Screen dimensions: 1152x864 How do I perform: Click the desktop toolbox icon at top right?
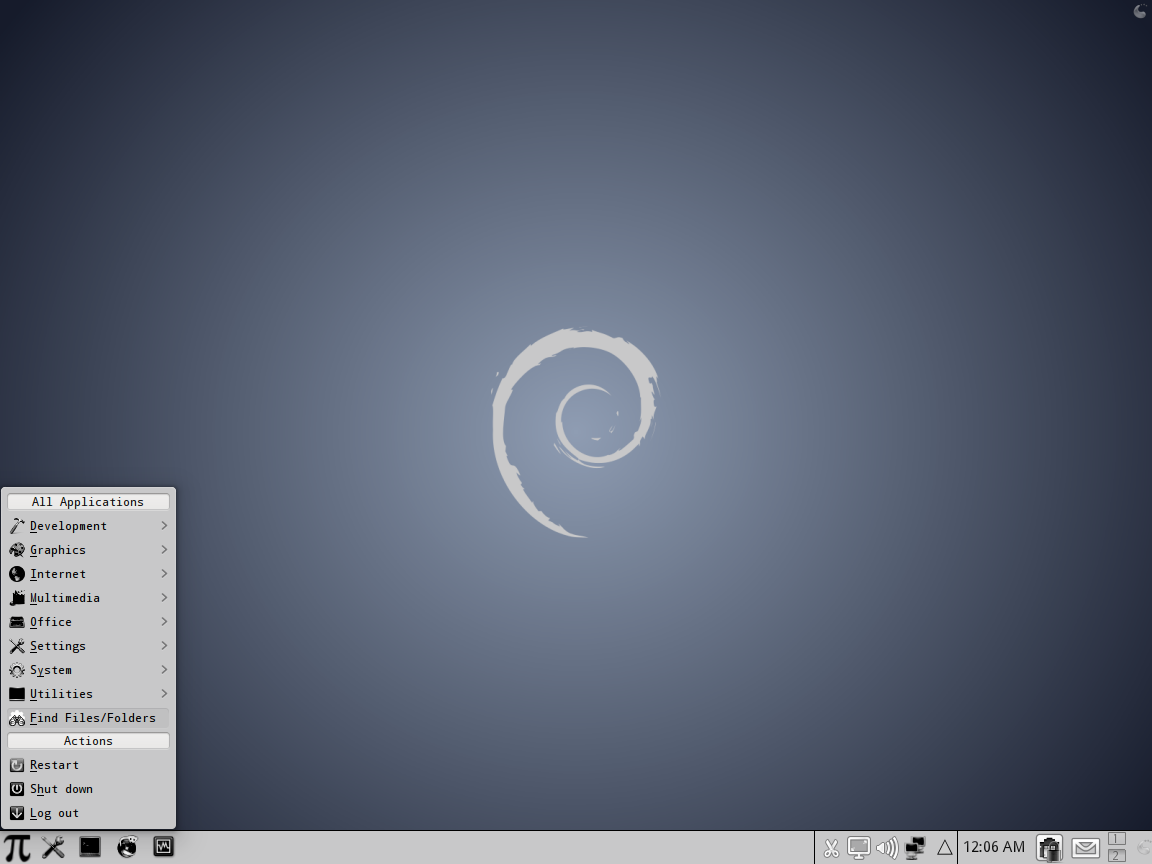click(x=1140, y=10)
